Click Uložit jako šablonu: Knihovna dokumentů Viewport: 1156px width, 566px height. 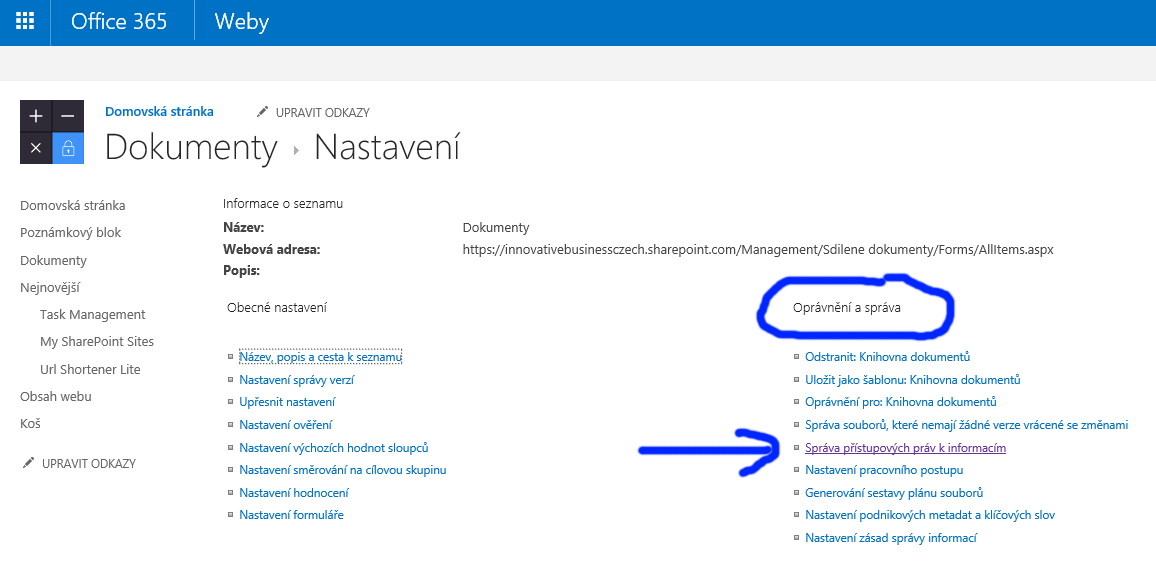click(x=913, y=380)
